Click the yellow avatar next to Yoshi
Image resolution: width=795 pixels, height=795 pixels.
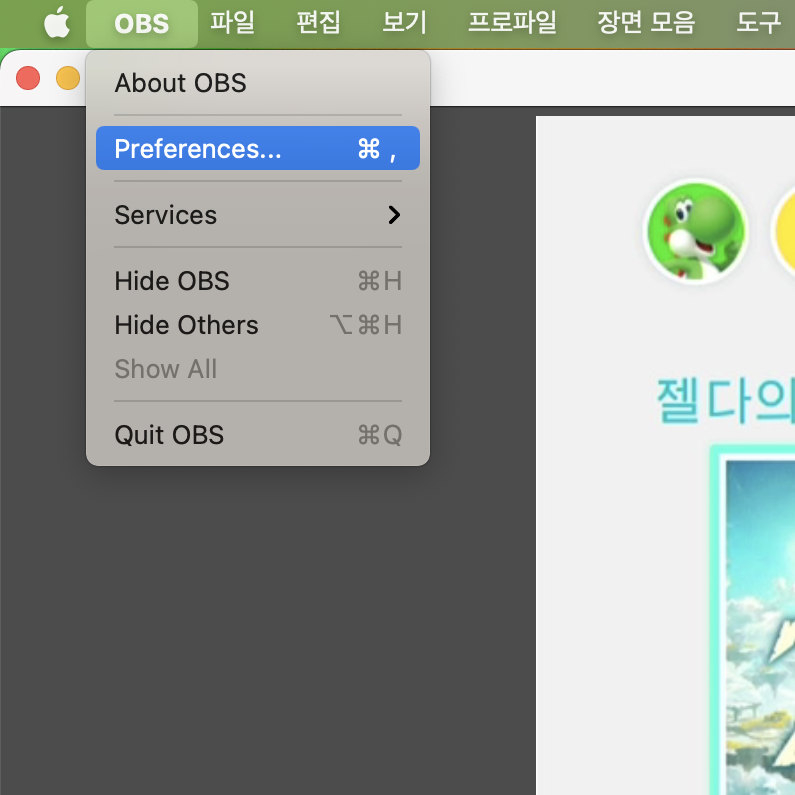click(783, 231)
